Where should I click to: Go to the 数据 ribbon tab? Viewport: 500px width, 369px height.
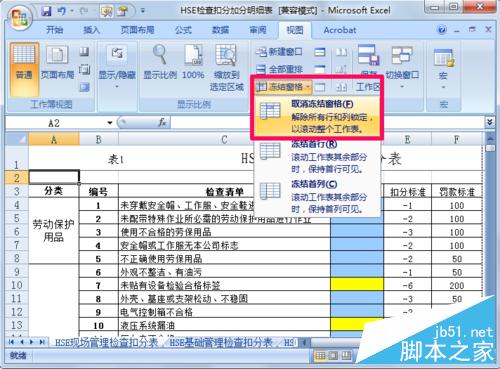pos(220,30)
